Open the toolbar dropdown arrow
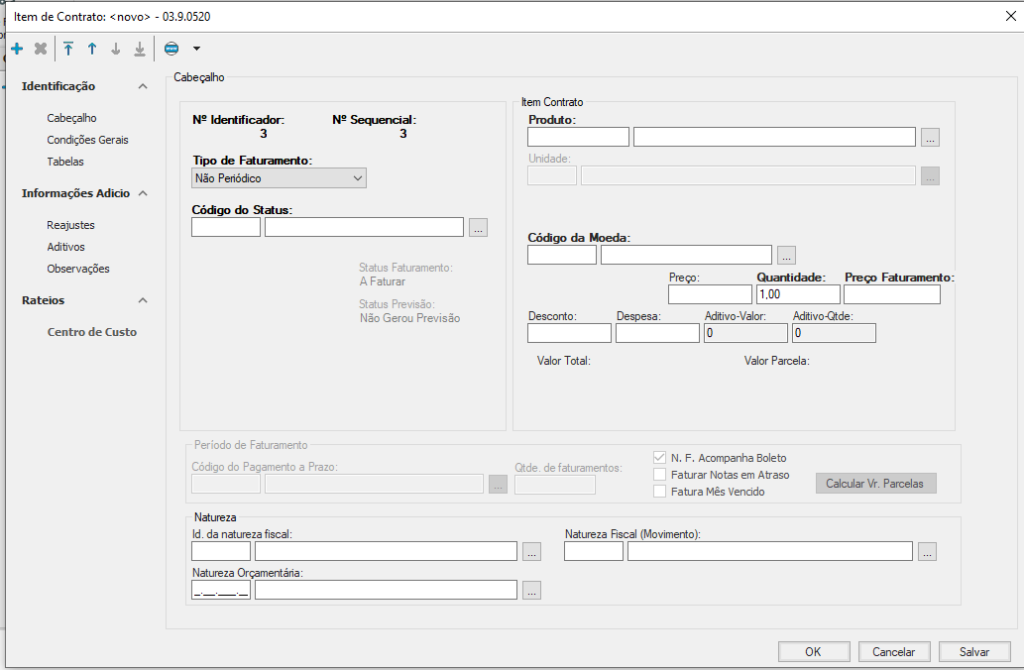 point(196,48)
